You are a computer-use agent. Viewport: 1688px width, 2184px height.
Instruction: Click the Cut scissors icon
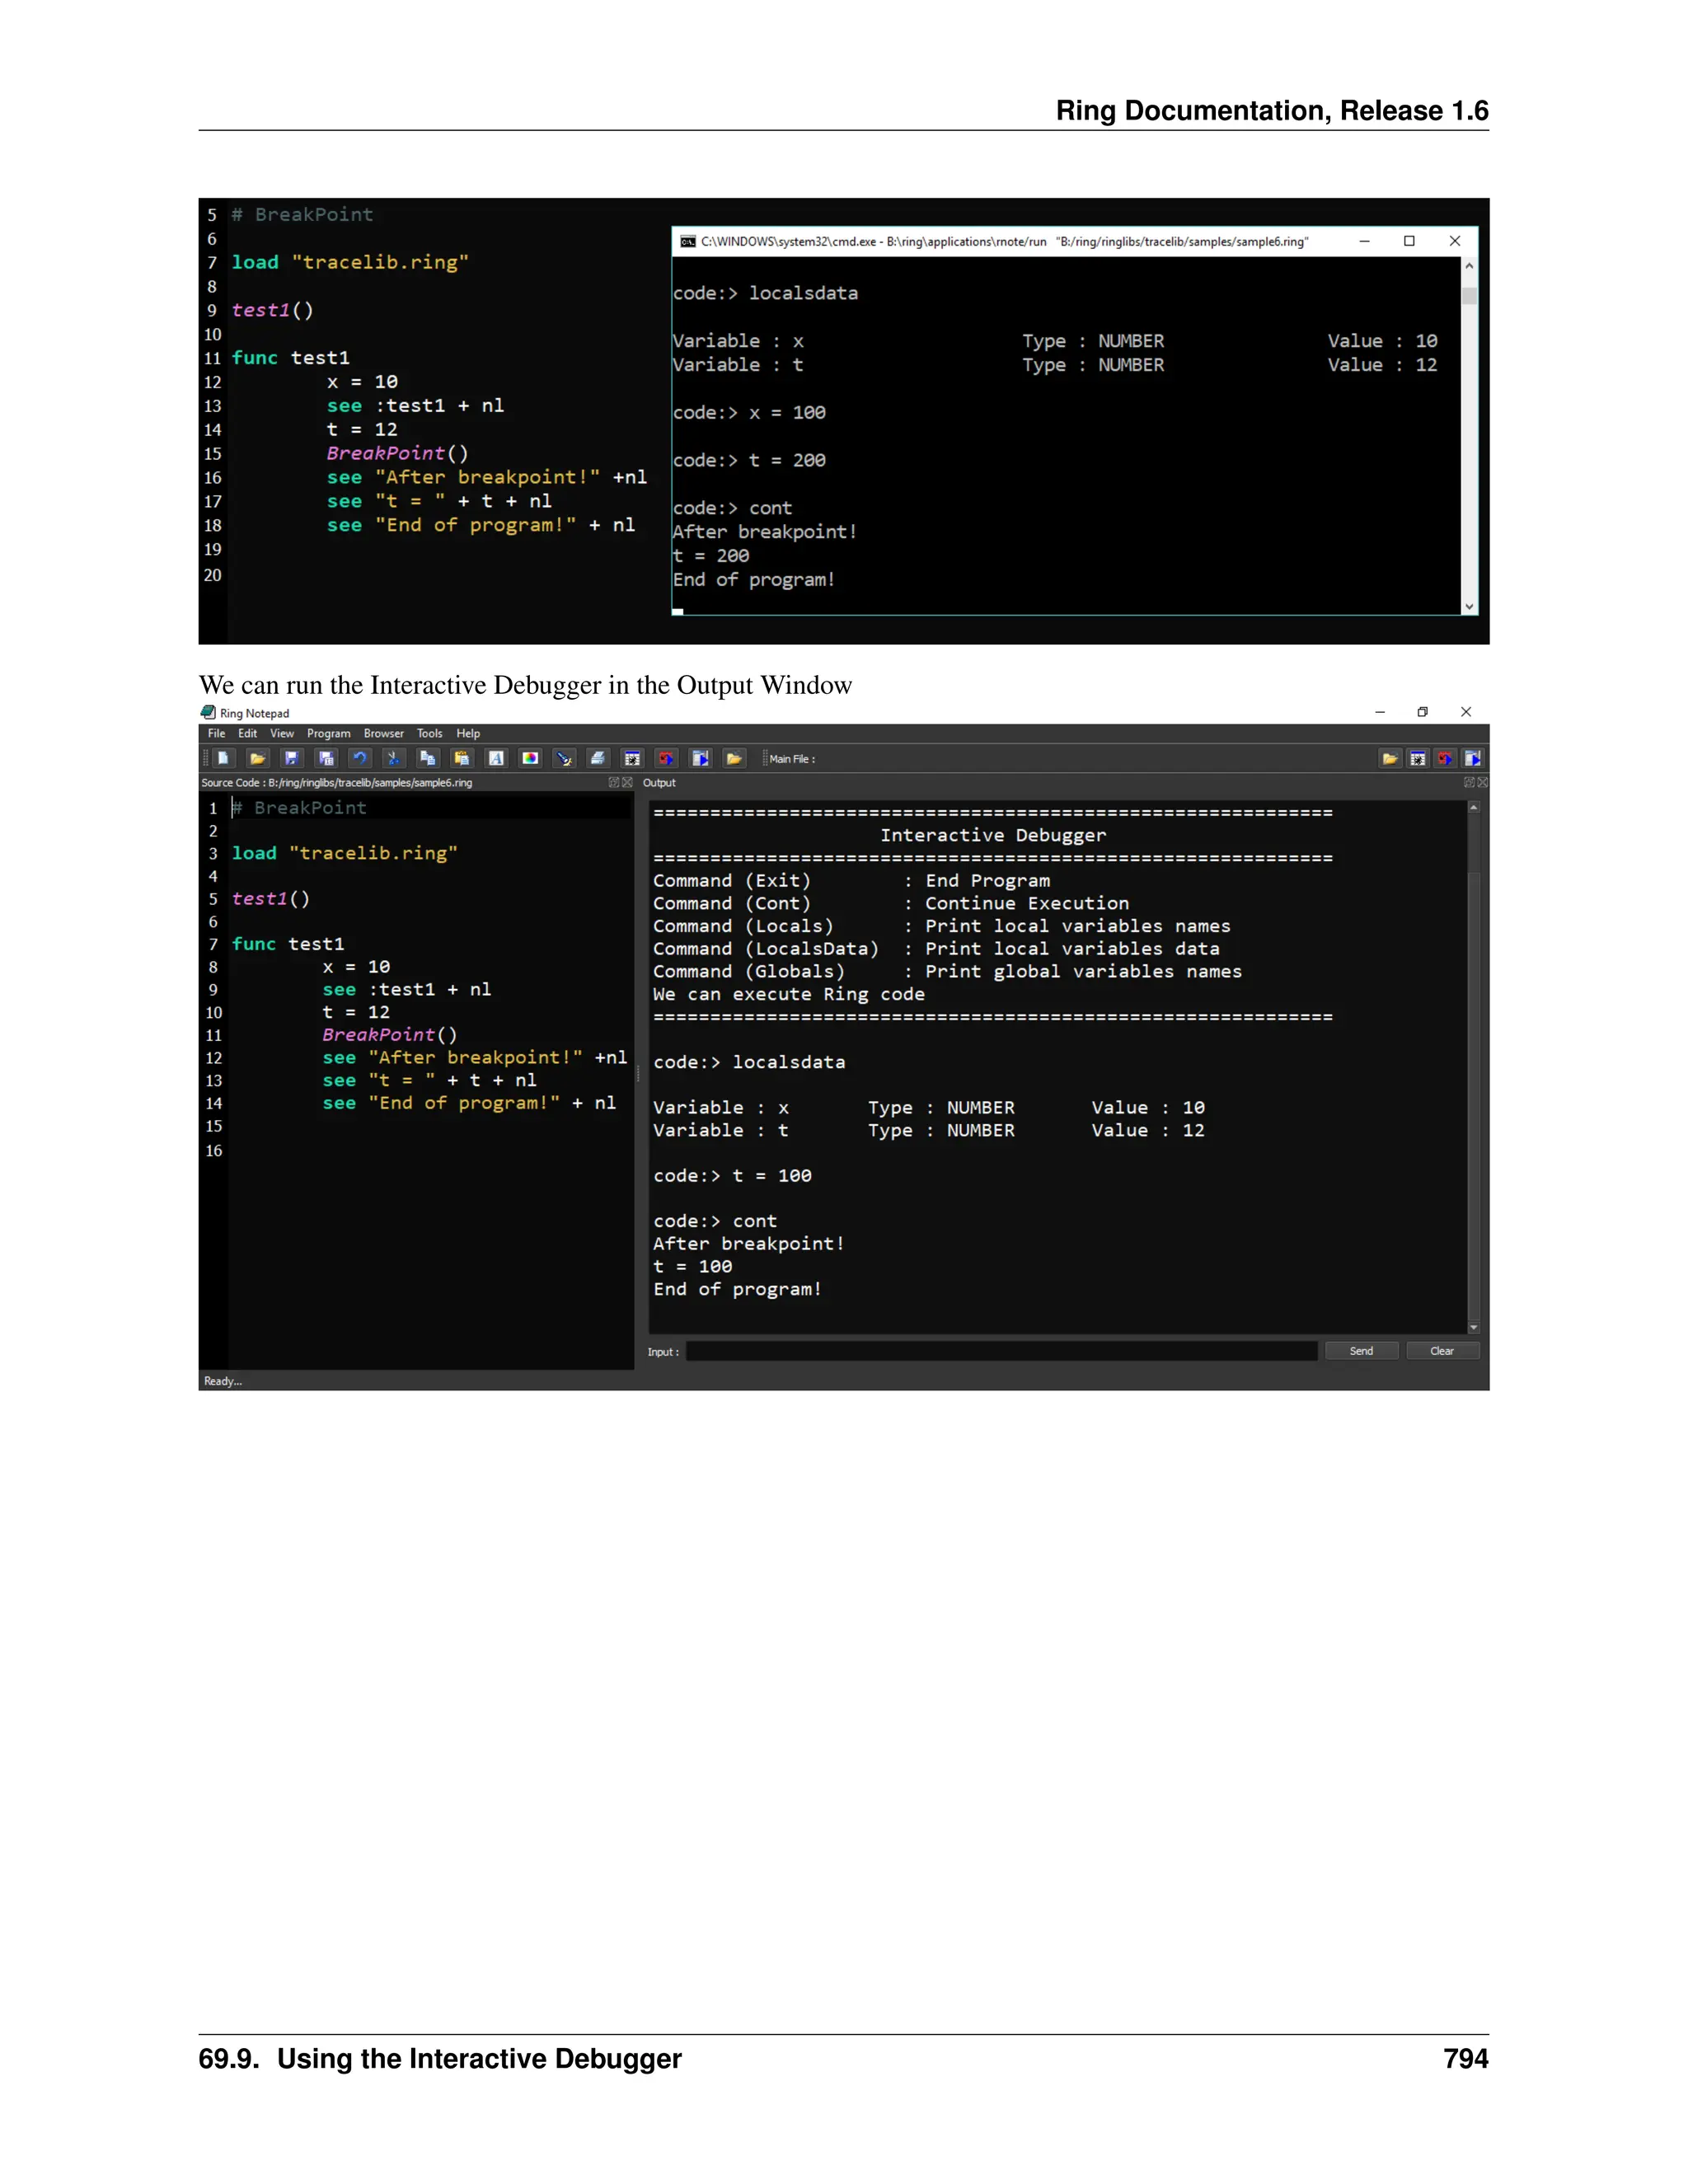click(393, 758)
